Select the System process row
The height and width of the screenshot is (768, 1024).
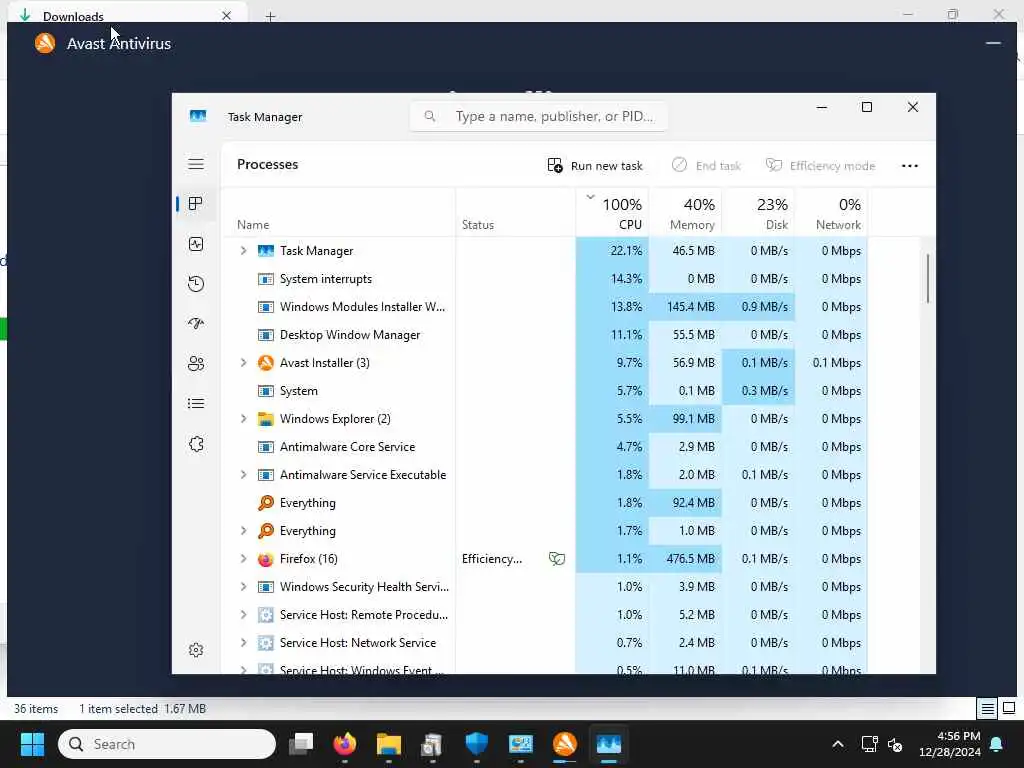545,391
